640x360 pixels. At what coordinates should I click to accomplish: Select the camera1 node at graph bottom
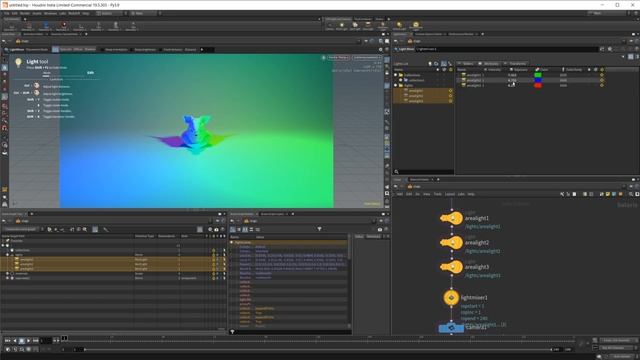pyautogui.click(x=451, y=328)
